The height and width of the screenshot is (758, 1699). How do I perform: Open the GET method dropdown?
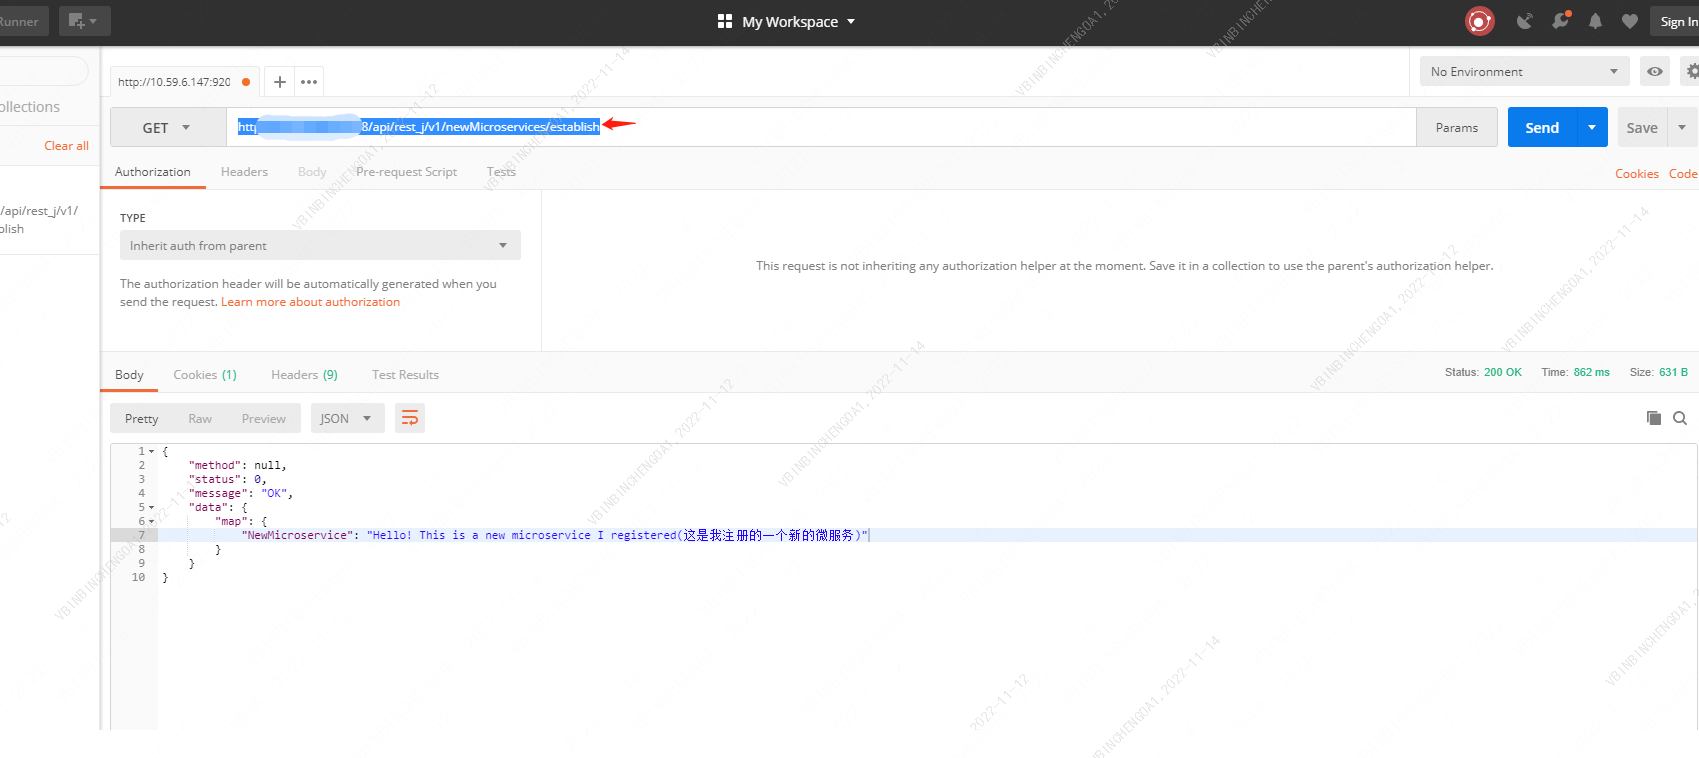click(167, 128)
